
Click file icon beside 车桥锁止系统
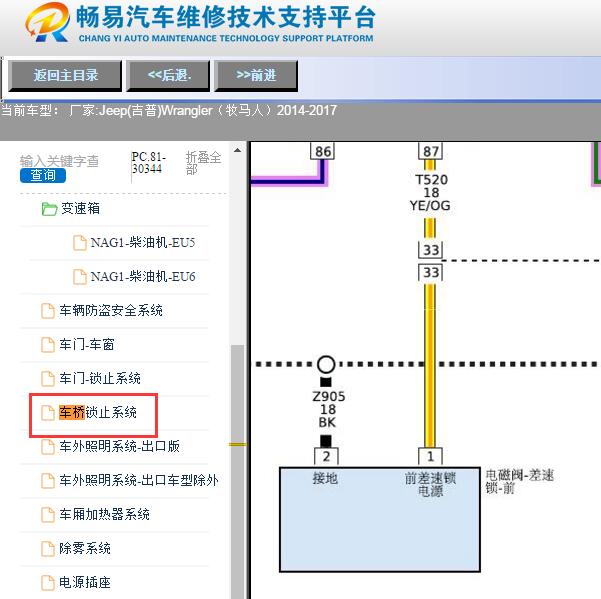point(48,413)
